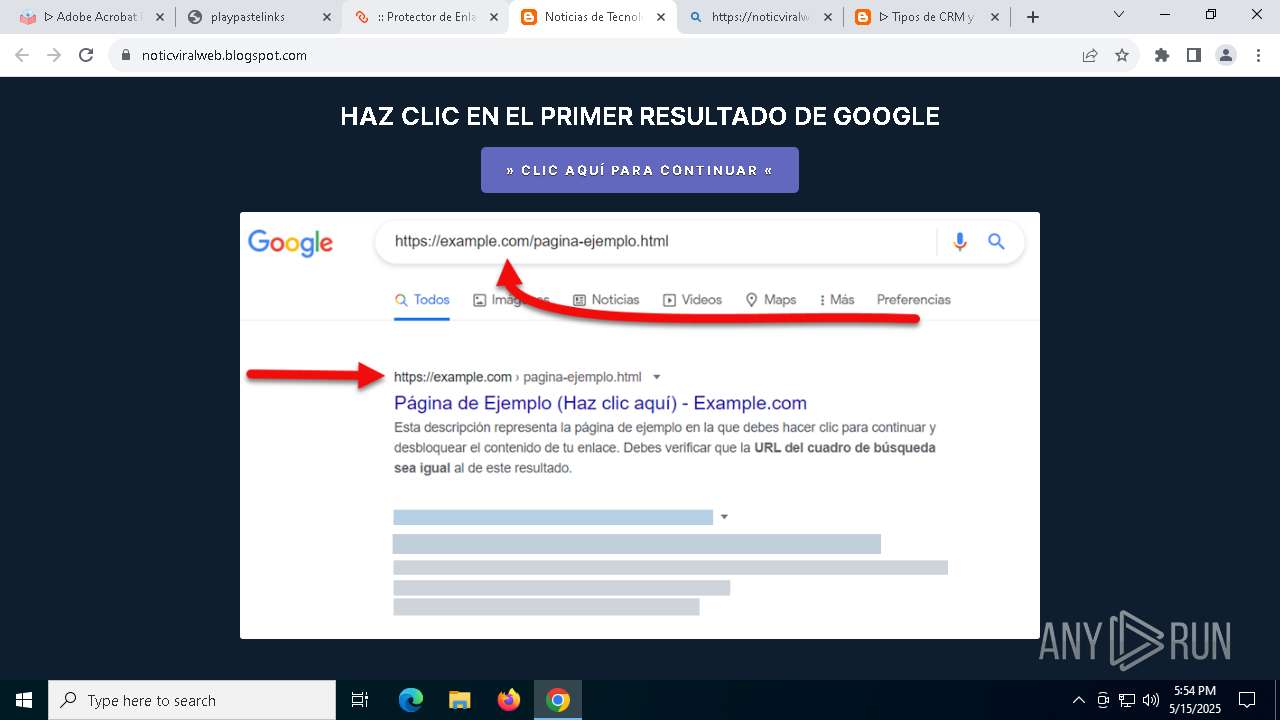Open Chrome three-dot menu
The width and height of the screenshot is (1280, 720).
1258,56
